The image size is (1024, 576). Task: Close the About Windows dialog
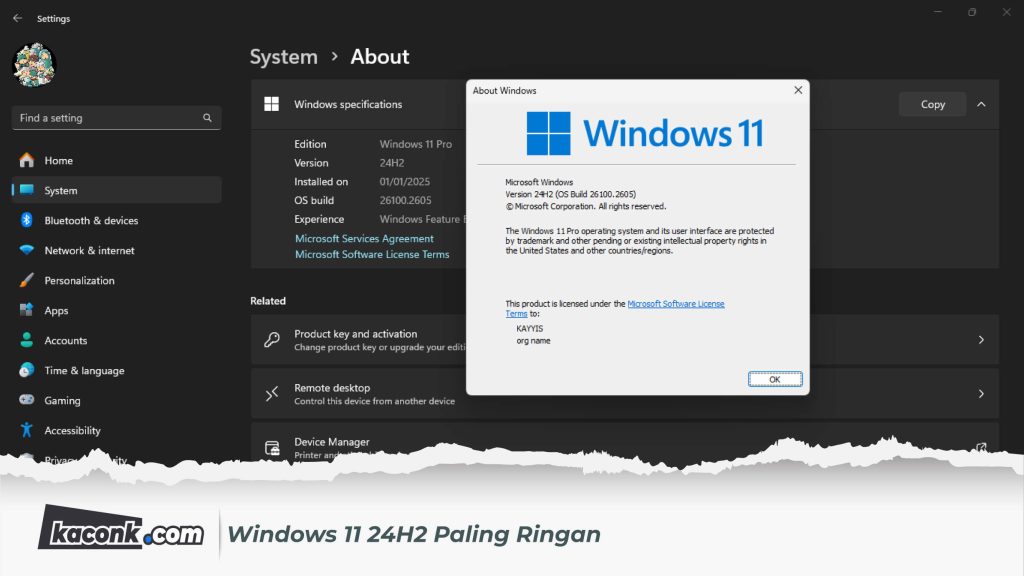pyautogui.click(x=797, y=90)
